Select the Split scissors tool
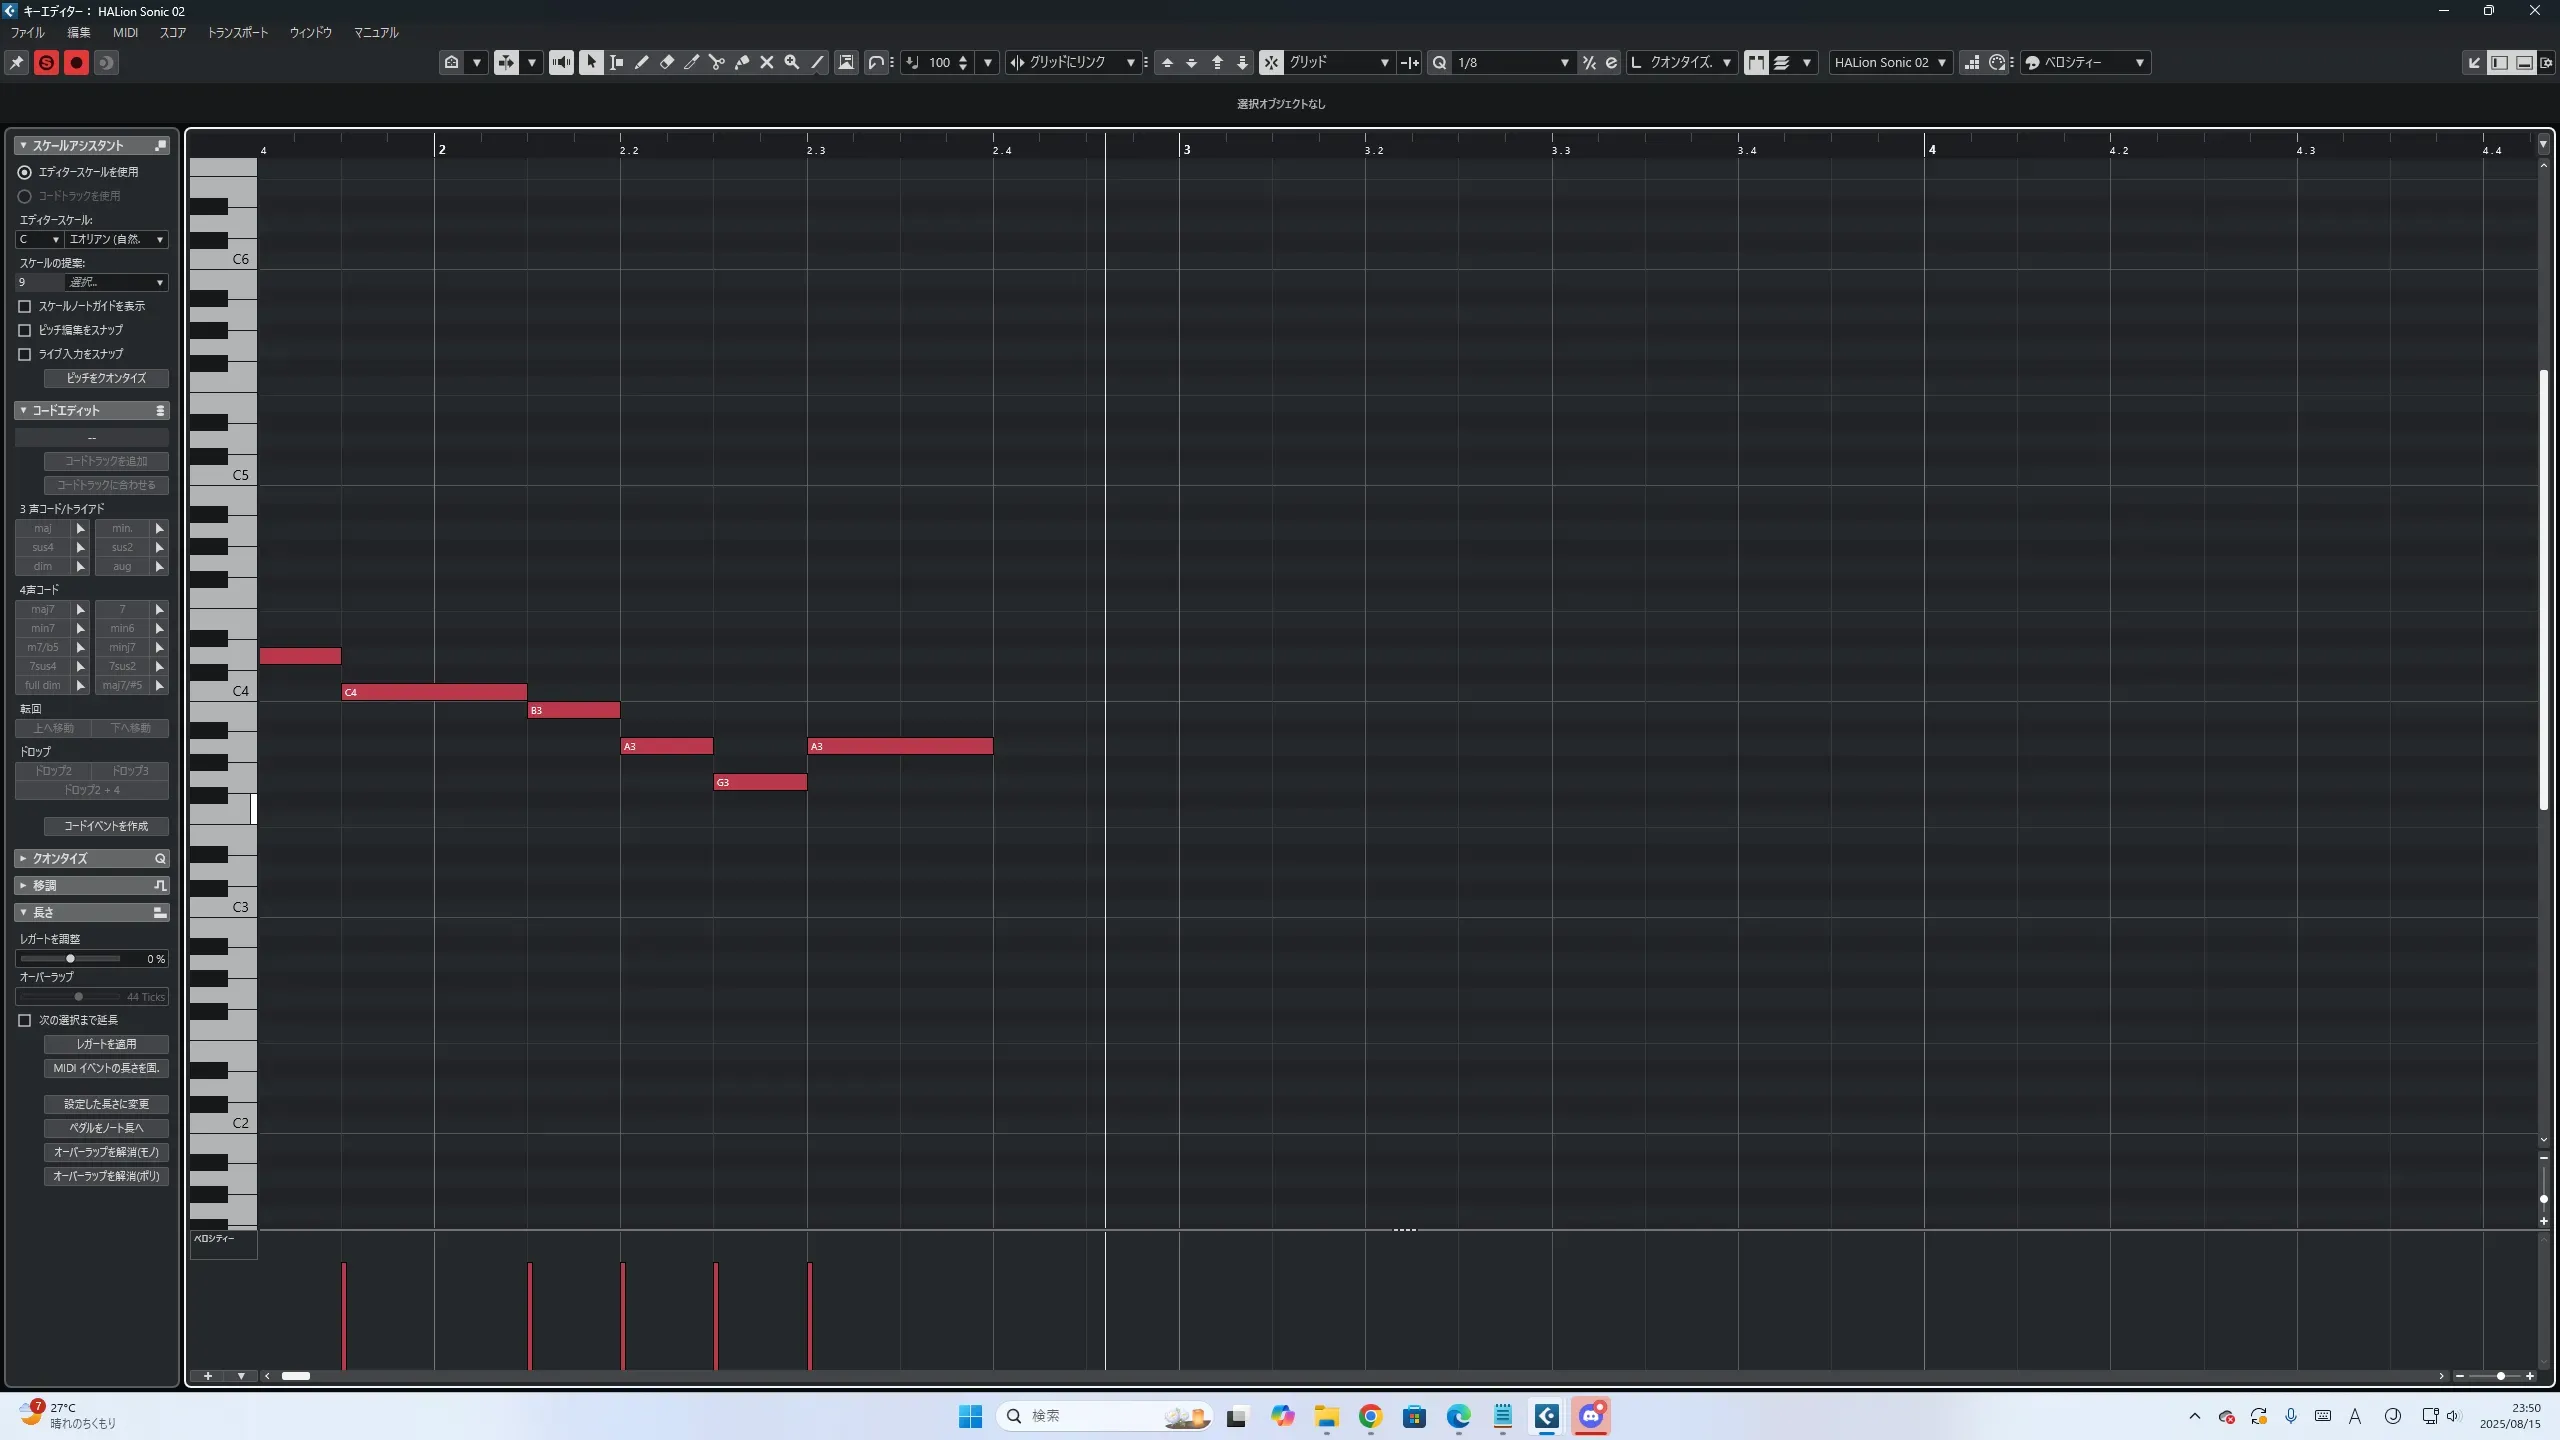This screenshot has width=2560, height=1440. coord(717,62)
